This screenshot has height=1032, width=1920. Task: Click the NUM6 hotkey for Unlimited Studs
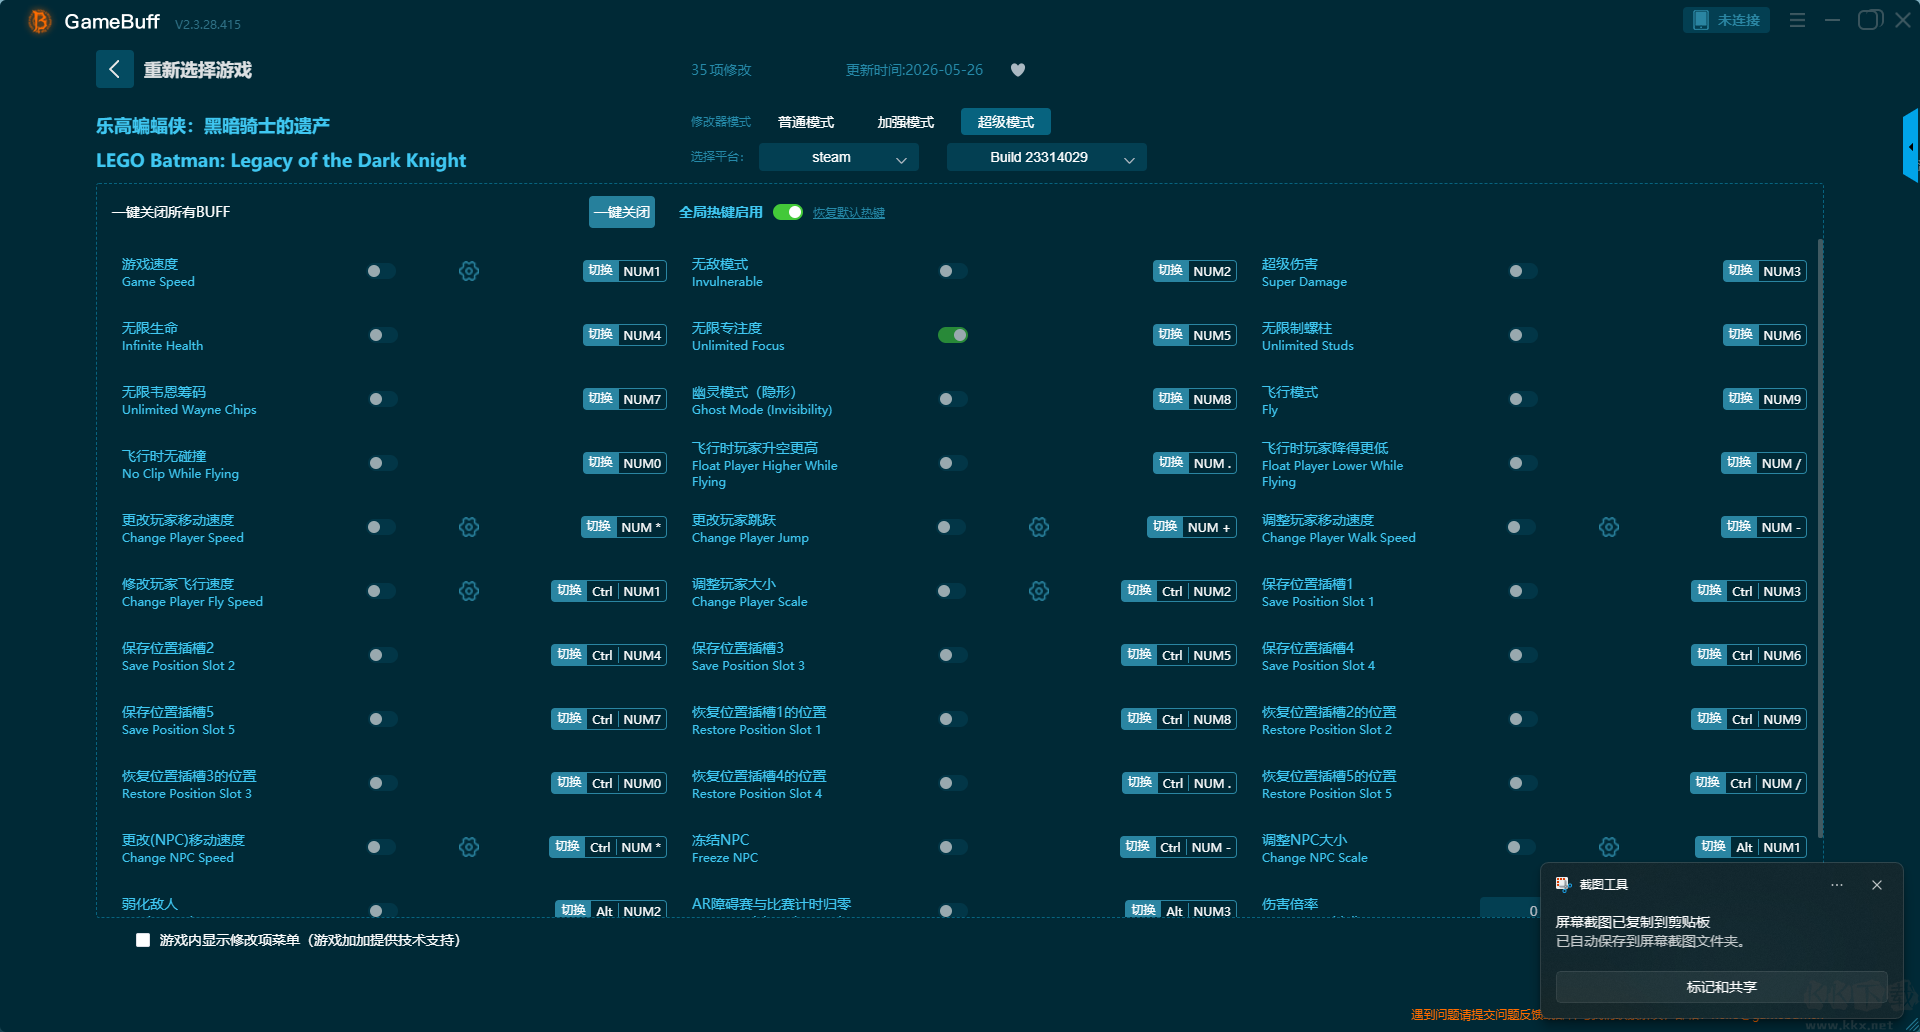1782,335
